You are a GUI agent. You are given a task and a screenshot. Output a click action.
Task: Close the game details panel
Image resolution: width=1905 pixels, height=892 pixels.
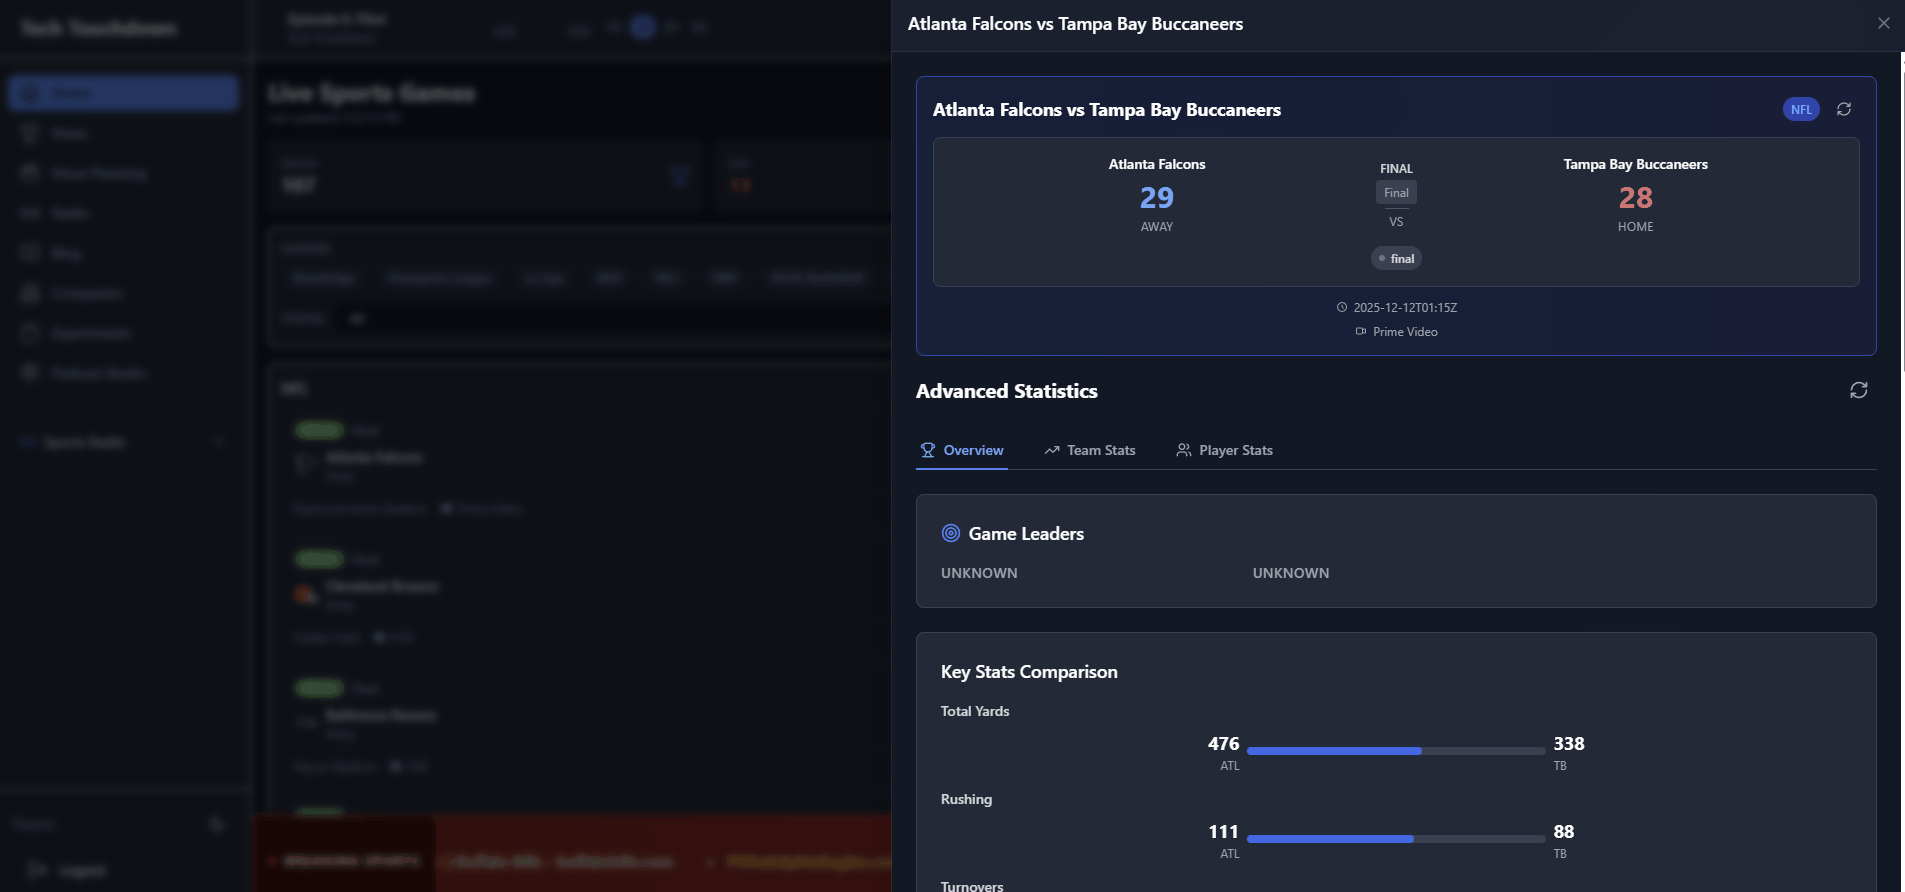pos(1883,23)
